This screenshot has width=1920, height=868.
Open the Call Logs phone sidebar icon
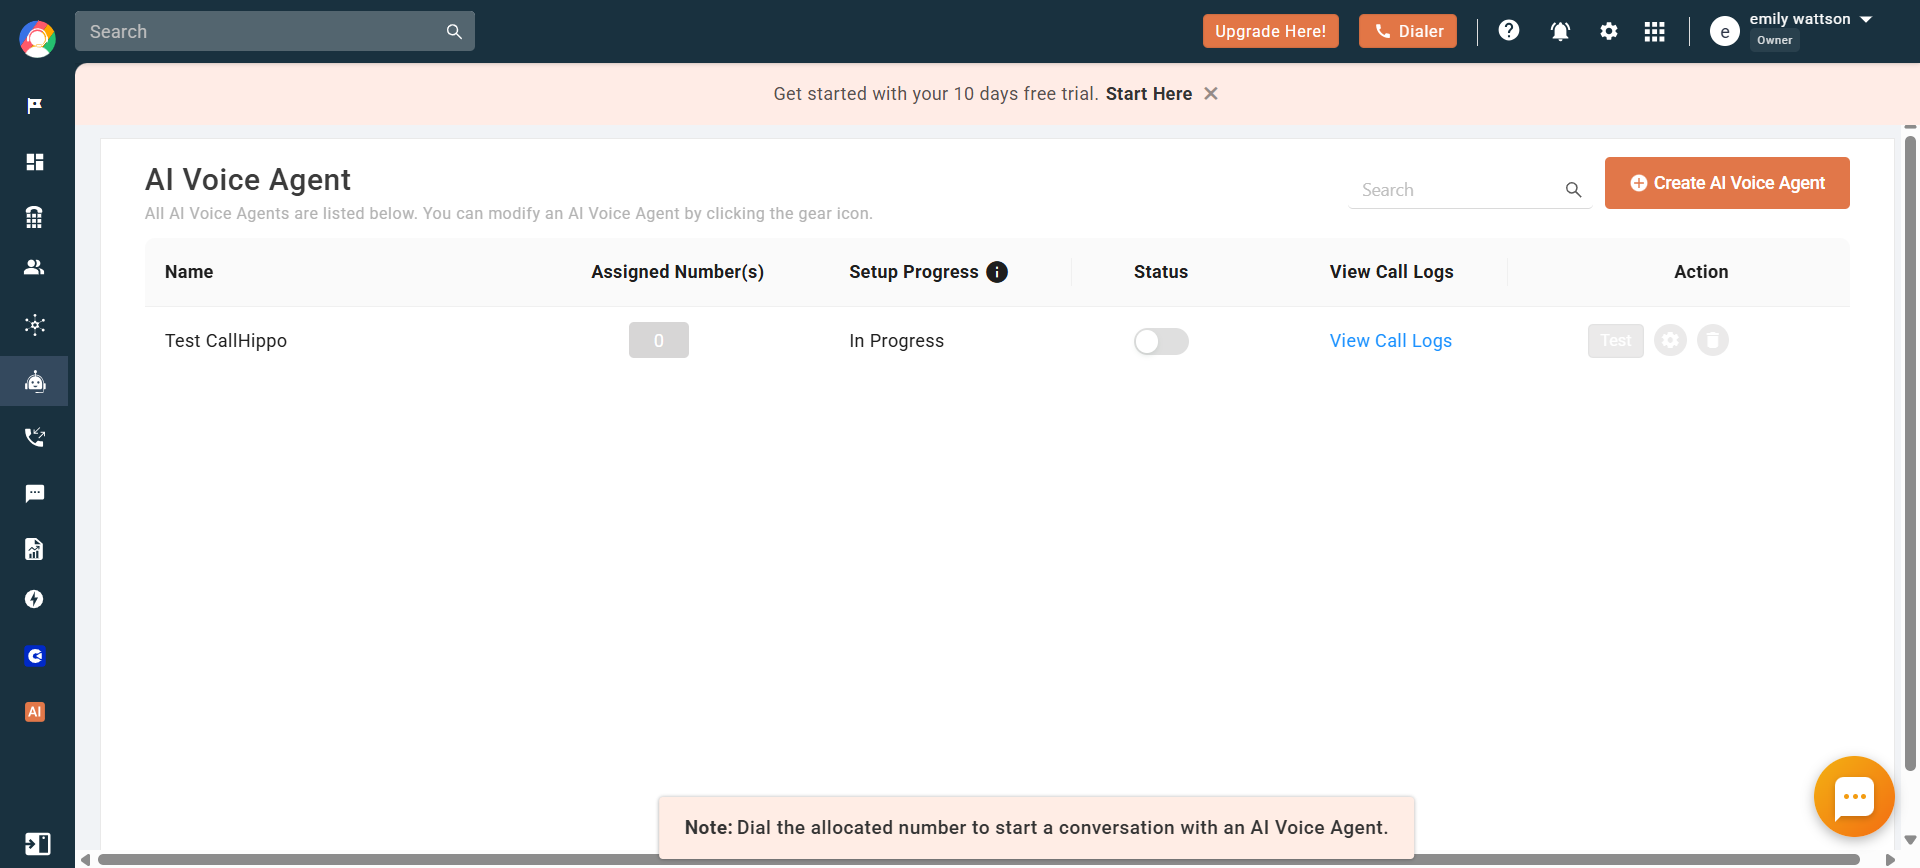coord(35,437)
